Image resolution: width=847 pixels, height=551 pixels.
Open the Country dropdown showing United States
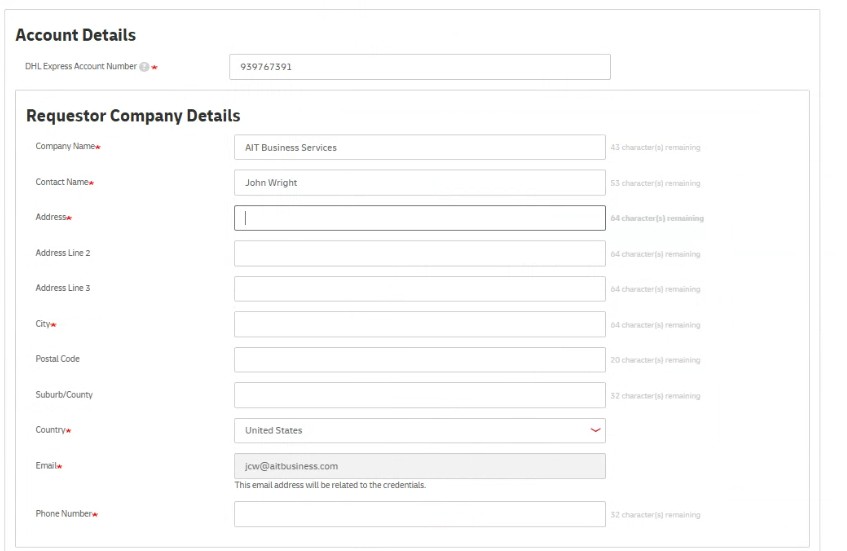419,431
